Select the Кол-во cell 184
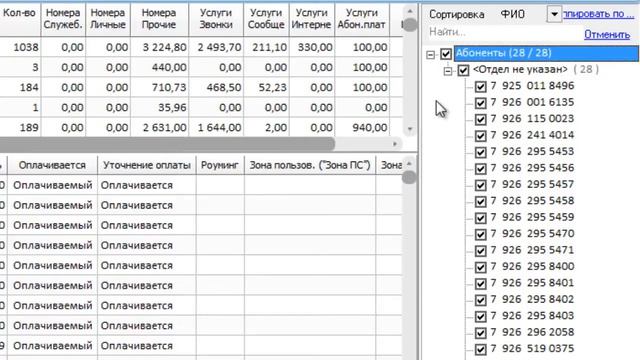Image resolution: width=640 pixels, height=360 pixels. pos(20,87)
